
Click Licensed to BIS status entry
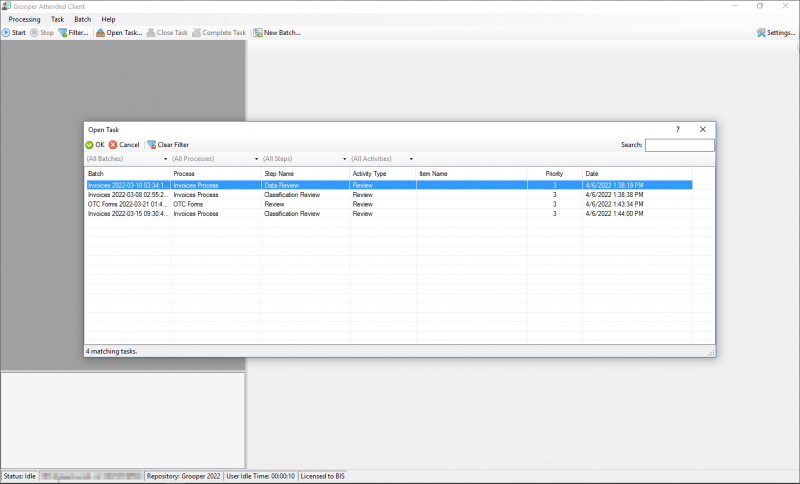pos(322,476)
